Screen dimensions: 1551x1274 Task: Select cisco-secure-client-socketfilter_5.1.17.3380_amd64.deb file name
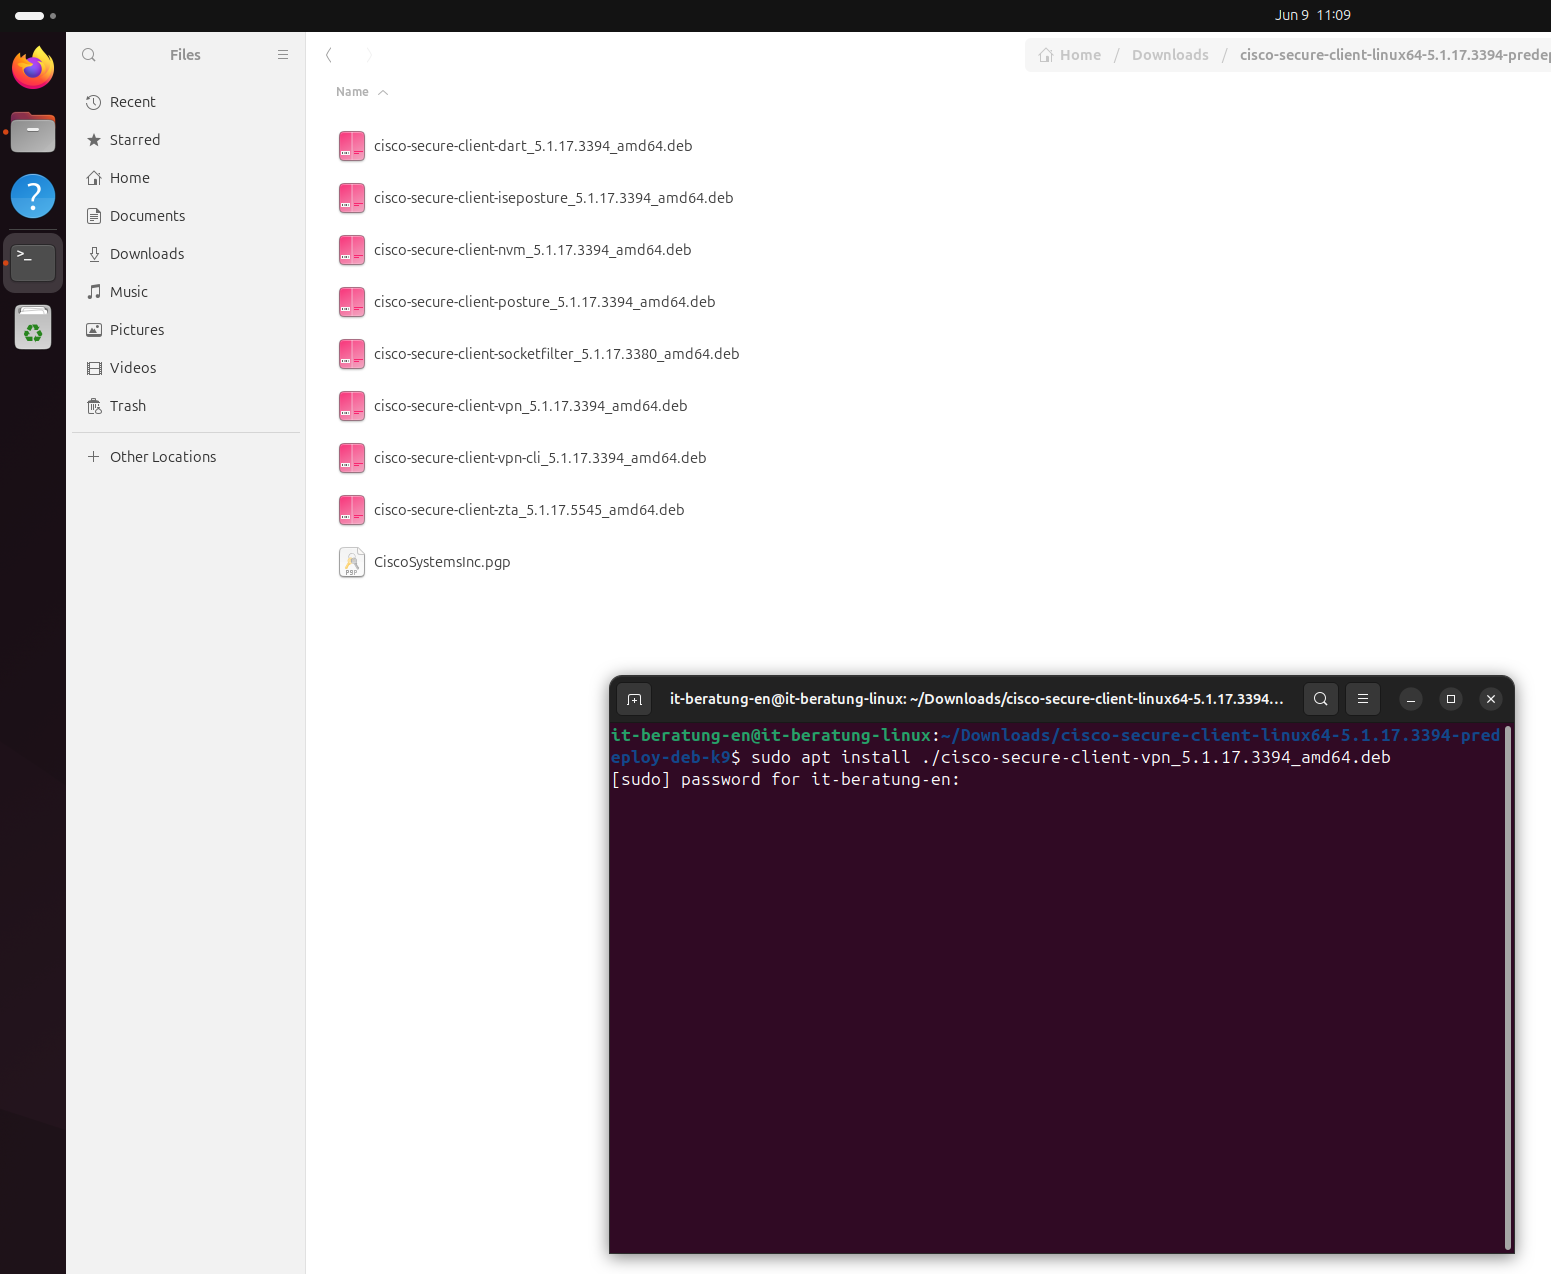[x=557, y=354]
